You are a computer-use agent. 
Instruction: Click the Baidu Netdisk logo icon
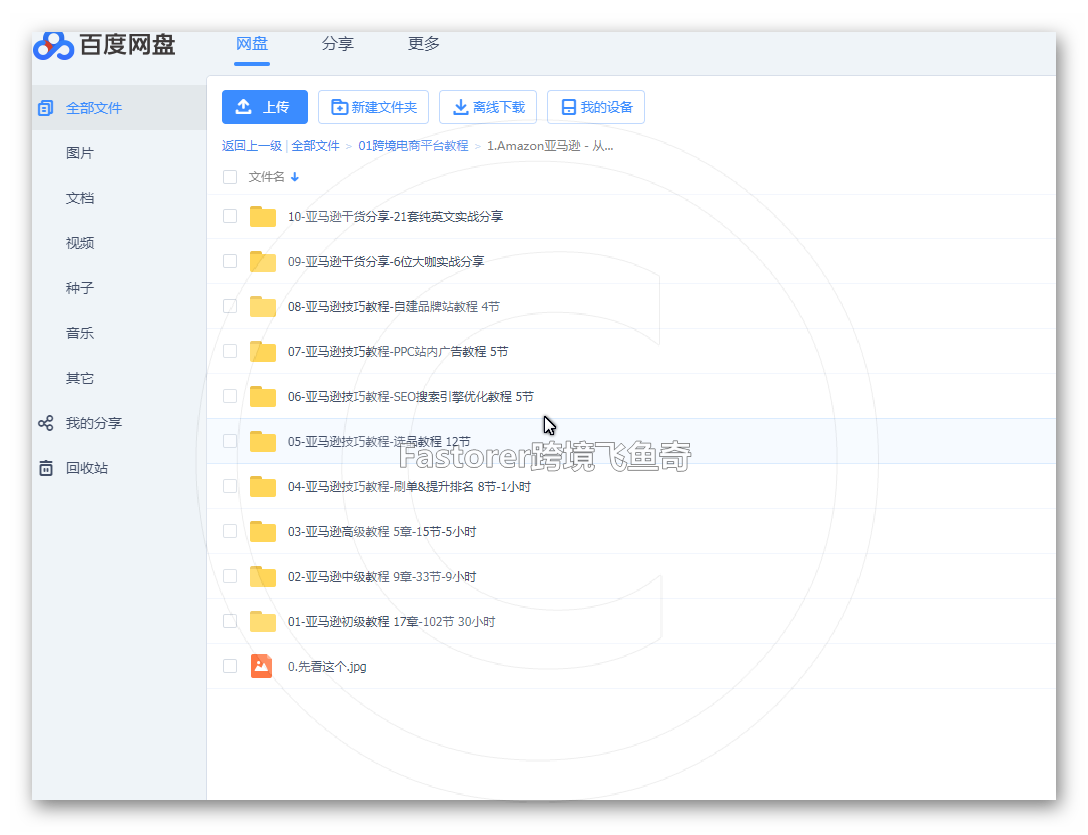tap(53, 46)
